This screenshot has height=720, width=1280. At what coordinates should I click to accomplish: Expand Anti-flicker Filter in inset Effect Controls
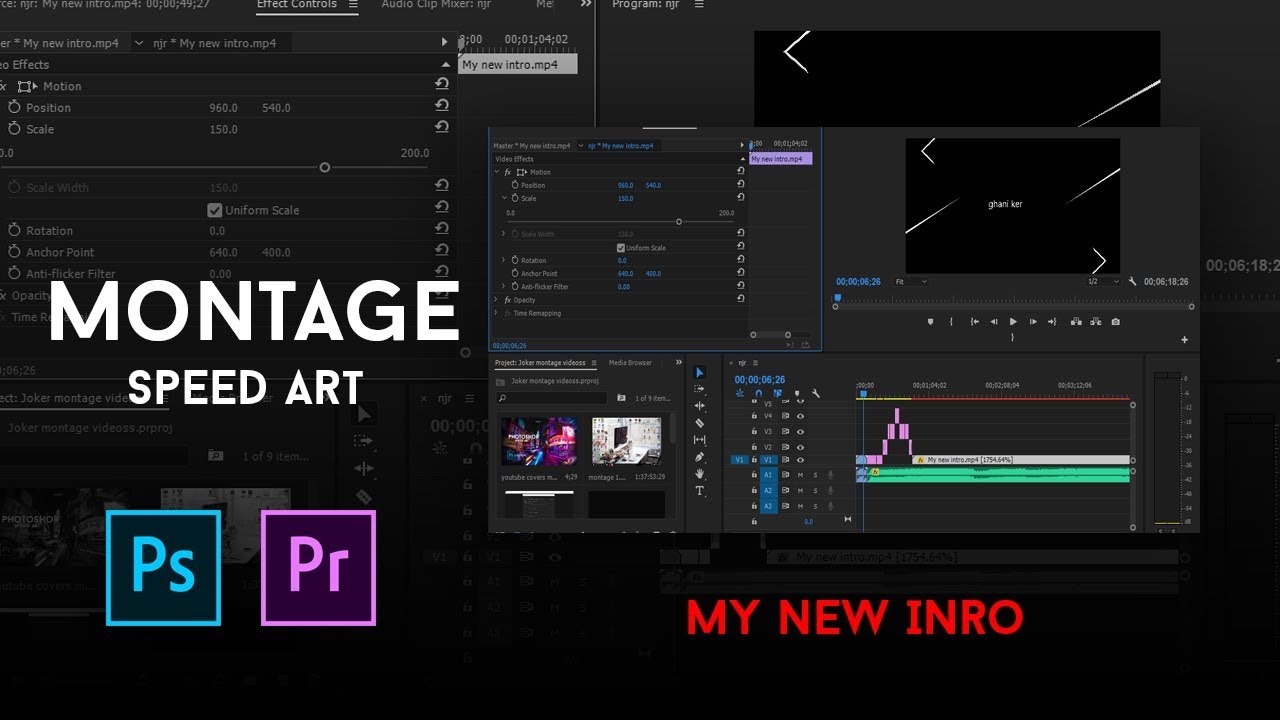coord(504,286)
